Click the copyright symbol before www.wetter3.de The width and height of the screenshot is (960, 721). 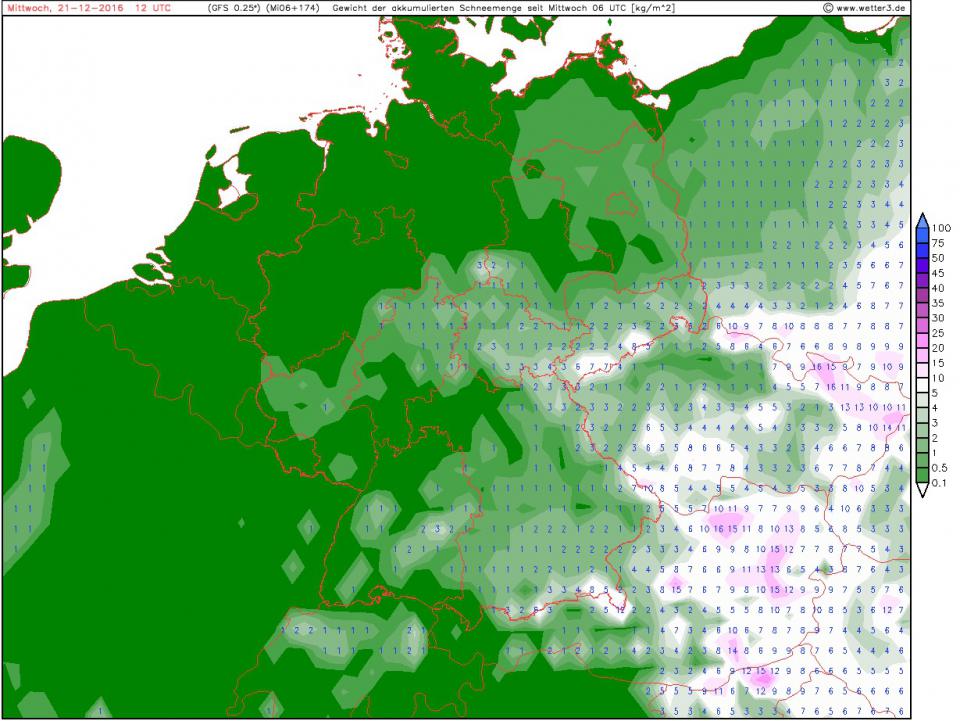pos(830,8)
